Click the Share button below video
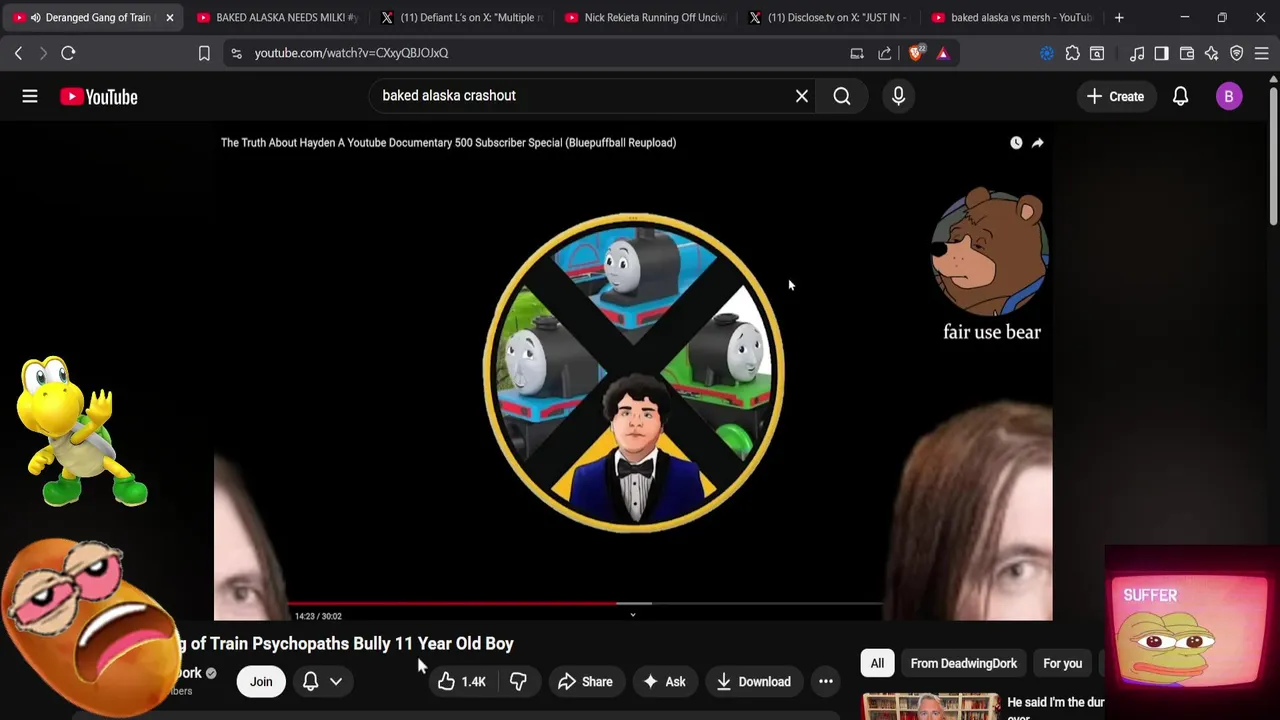Screen dimensions: 1280x720 click(x=585, y=682)
